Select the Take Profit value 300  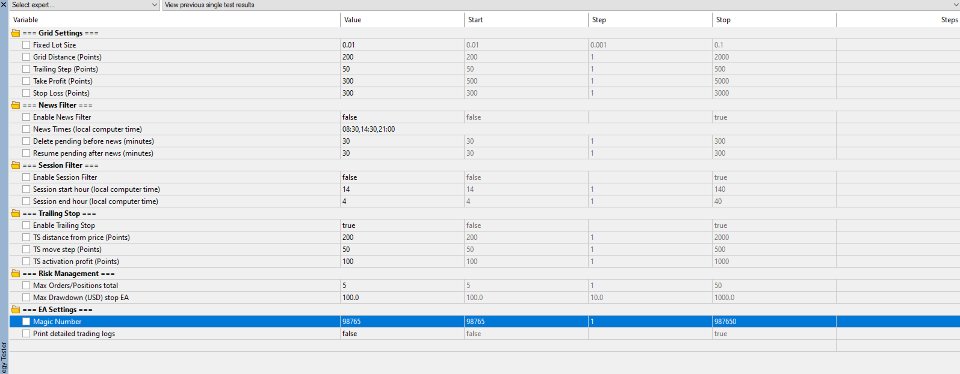[x=347, y=81]
